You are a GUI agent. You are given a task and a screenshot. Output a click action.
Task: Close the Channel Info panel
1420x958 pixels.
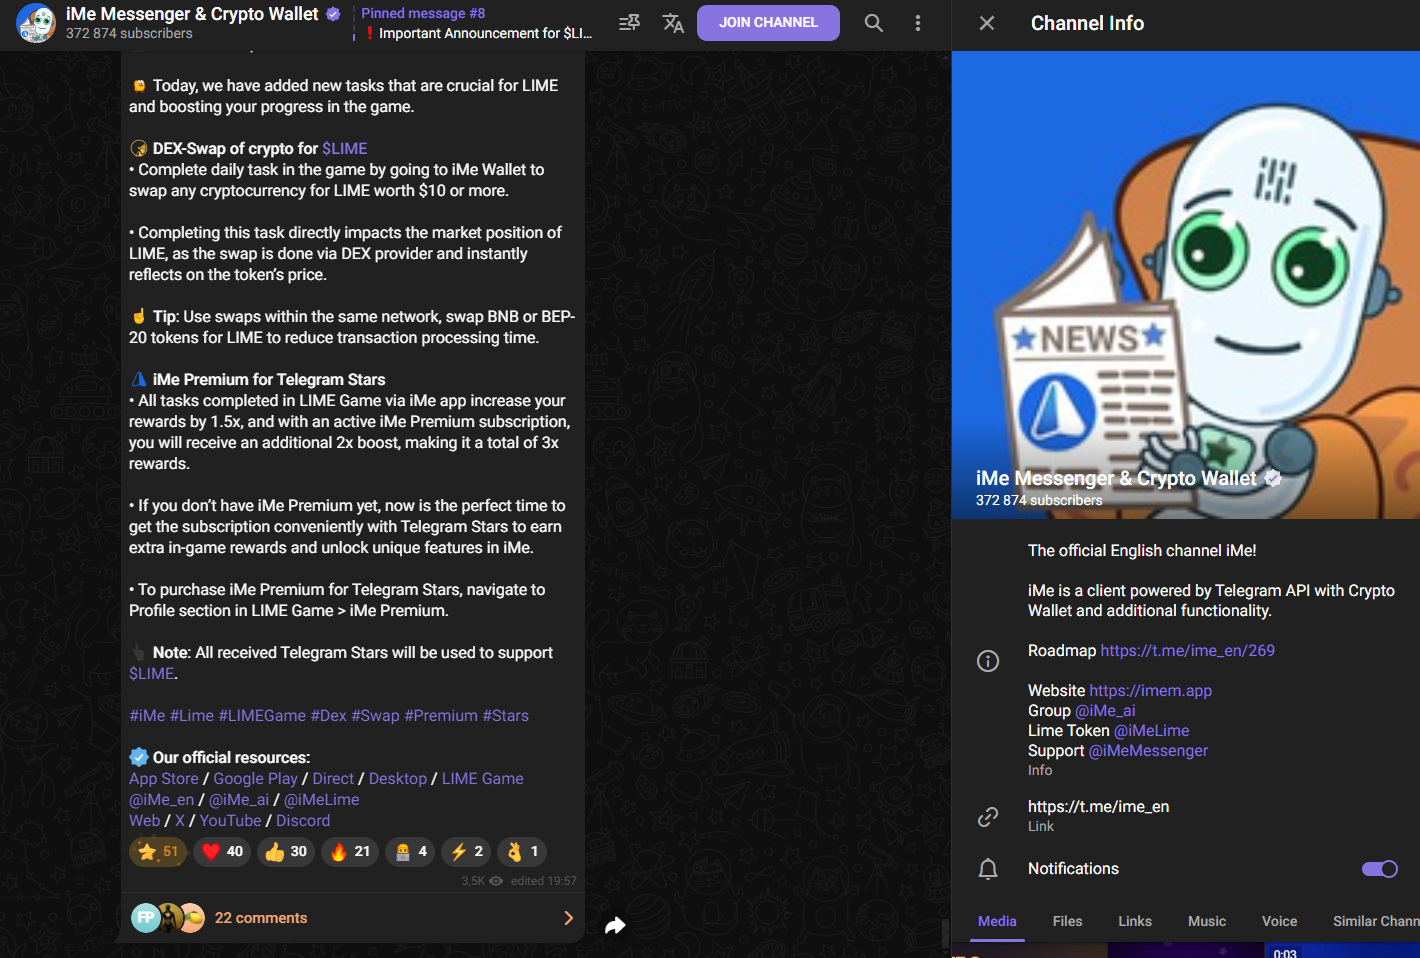coord(987,23)
